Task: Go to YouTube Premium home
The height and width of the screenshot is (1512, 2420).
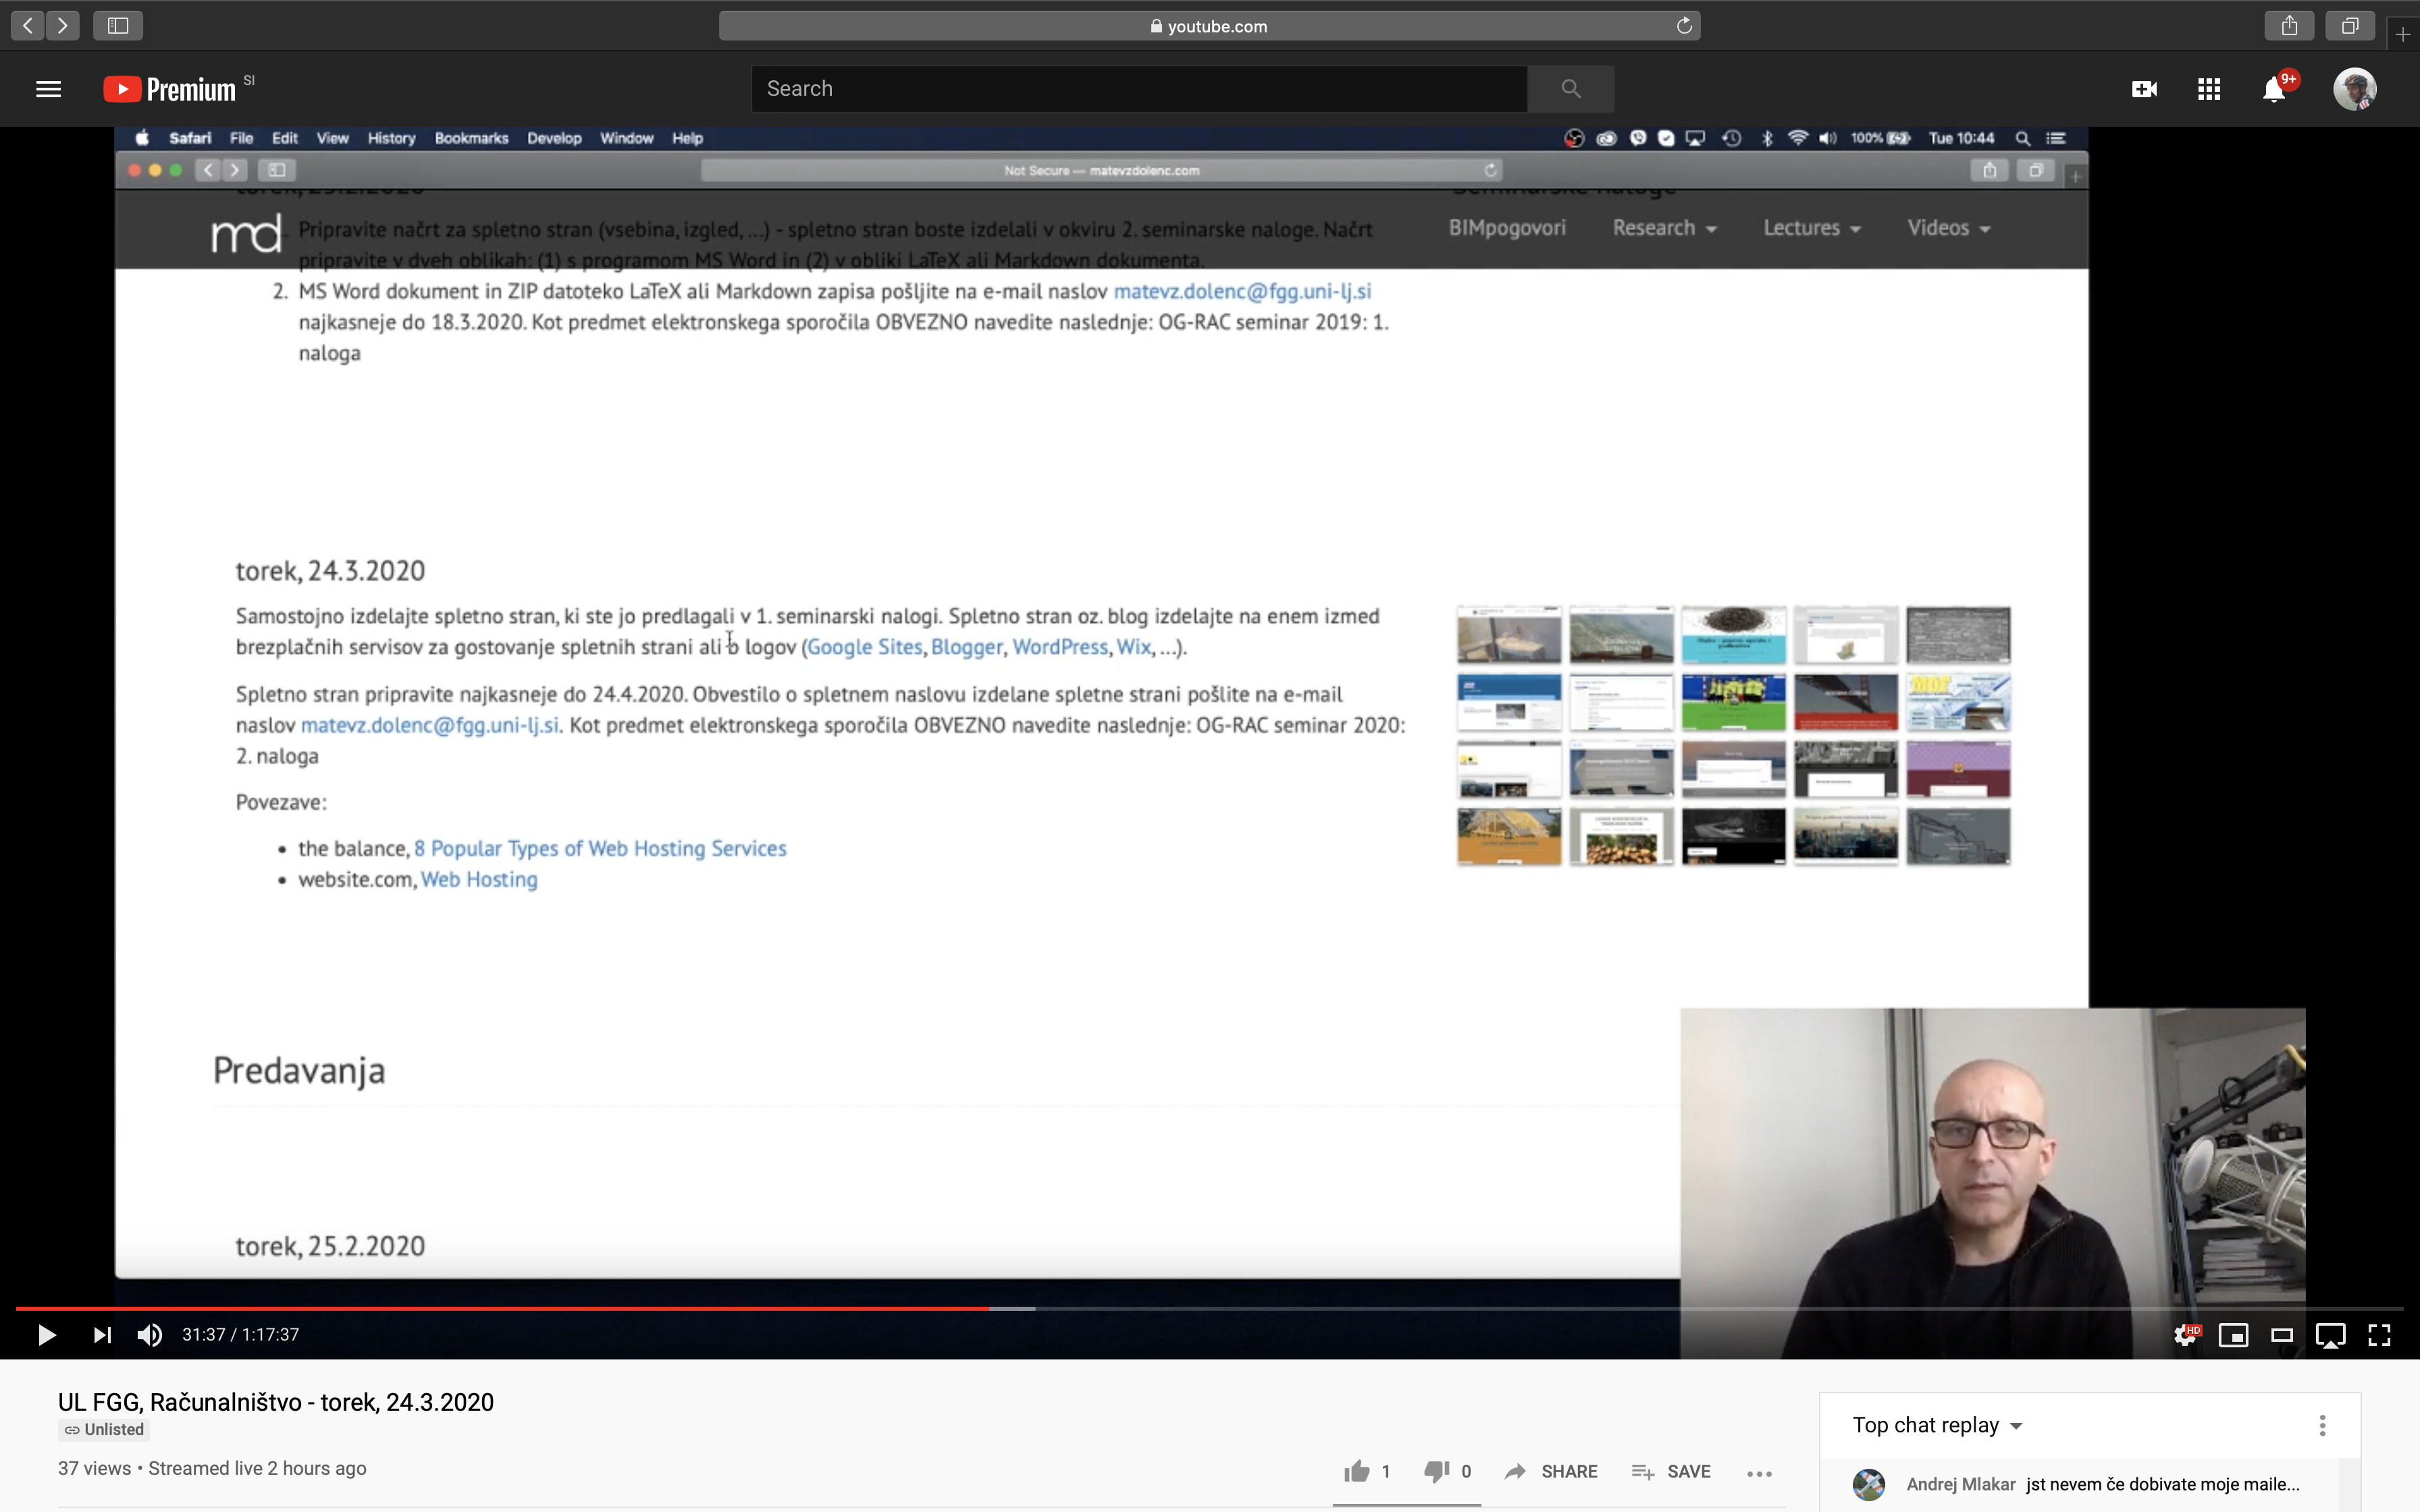Action: (x=170, y=89)
